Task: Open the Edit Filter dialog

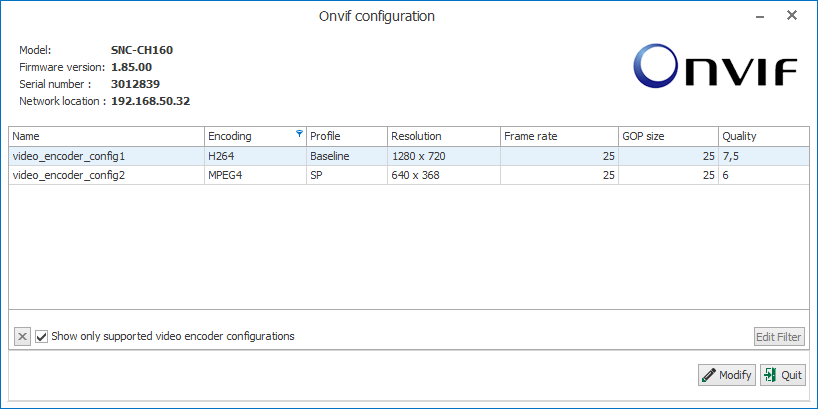Action: (779, 336)
